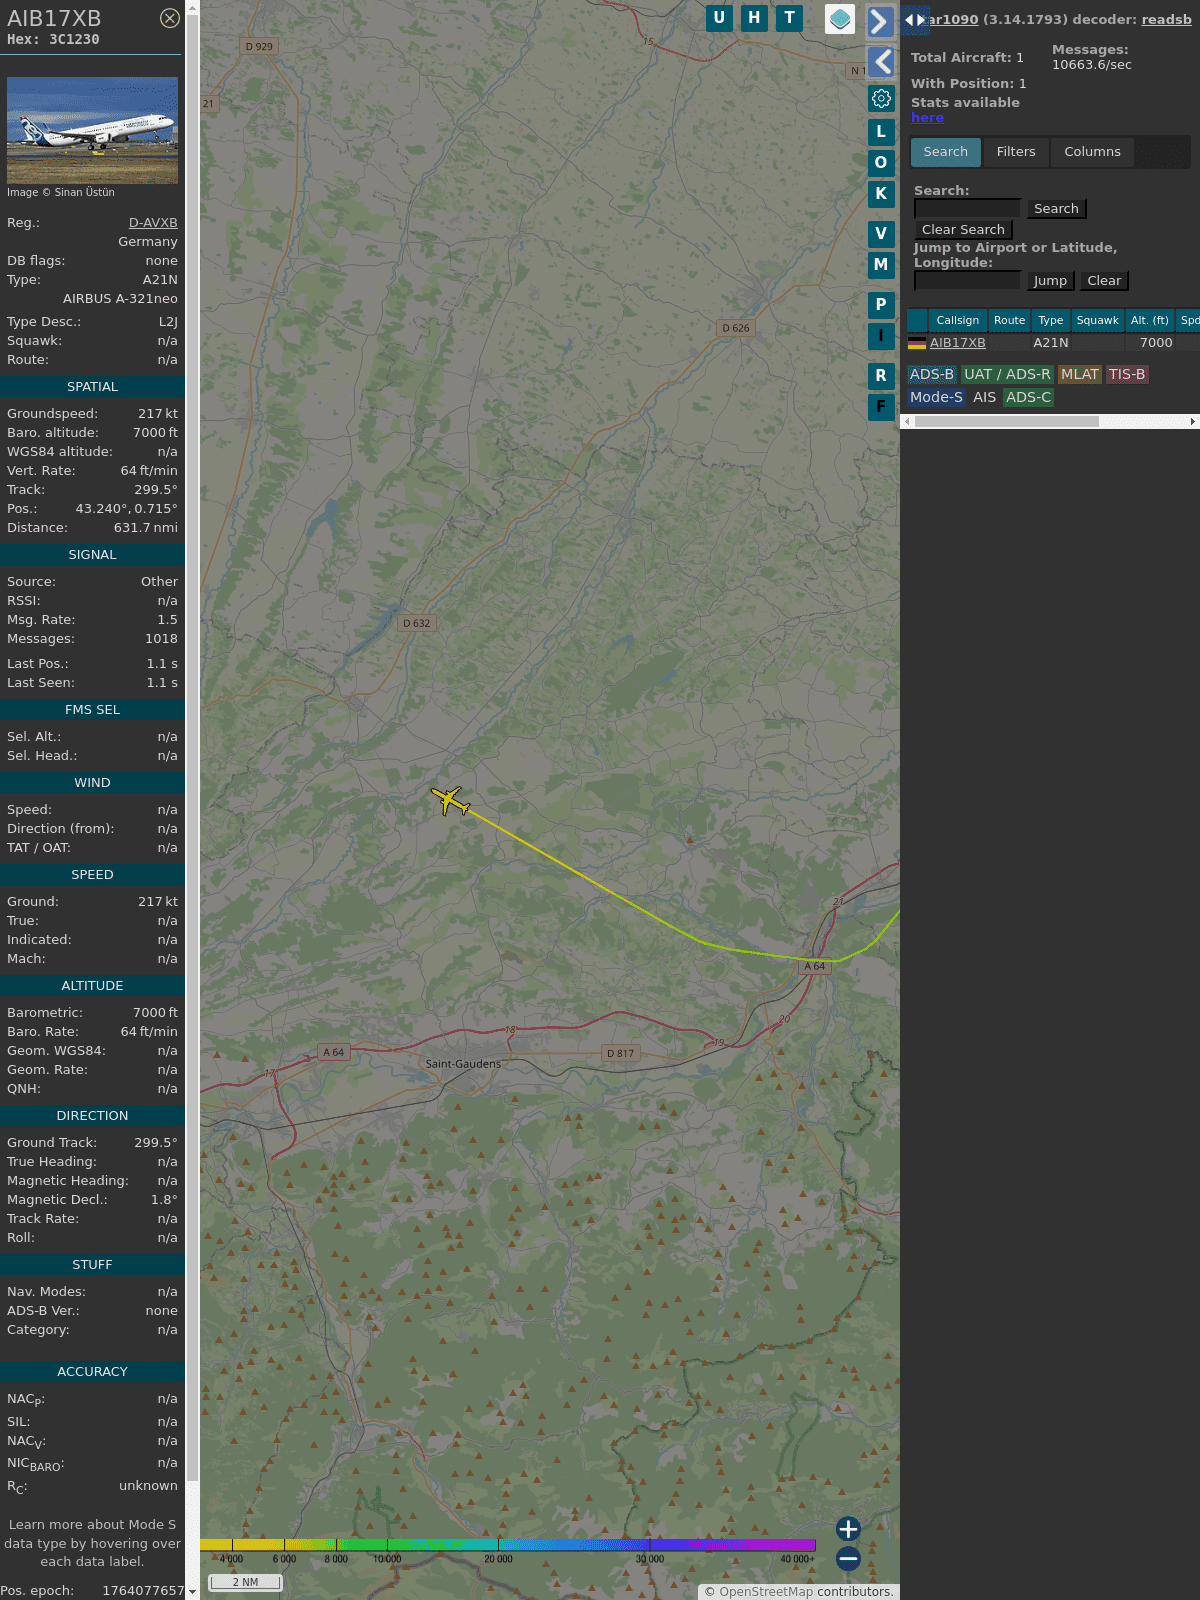Toggle the I map button
The width and height of the screenshot is (1200, 1600).
[x=881, y=336]
